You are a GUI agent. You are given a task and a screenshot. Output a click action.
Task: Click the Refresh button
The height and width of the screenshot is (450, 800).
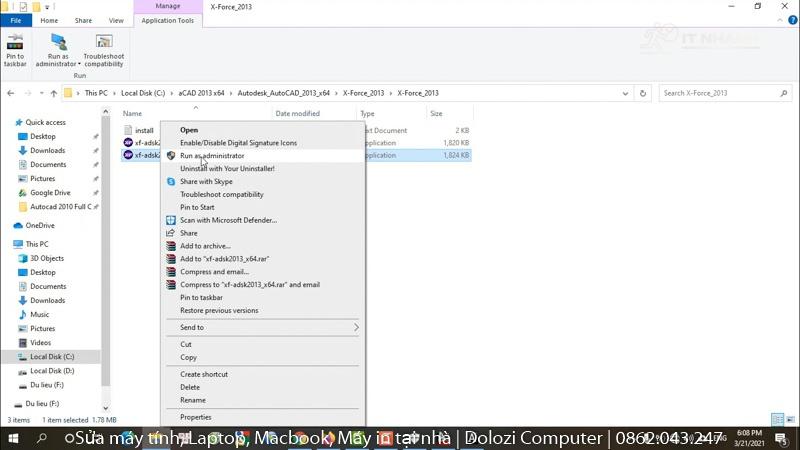pyautogui.click(x=642, y=93)
